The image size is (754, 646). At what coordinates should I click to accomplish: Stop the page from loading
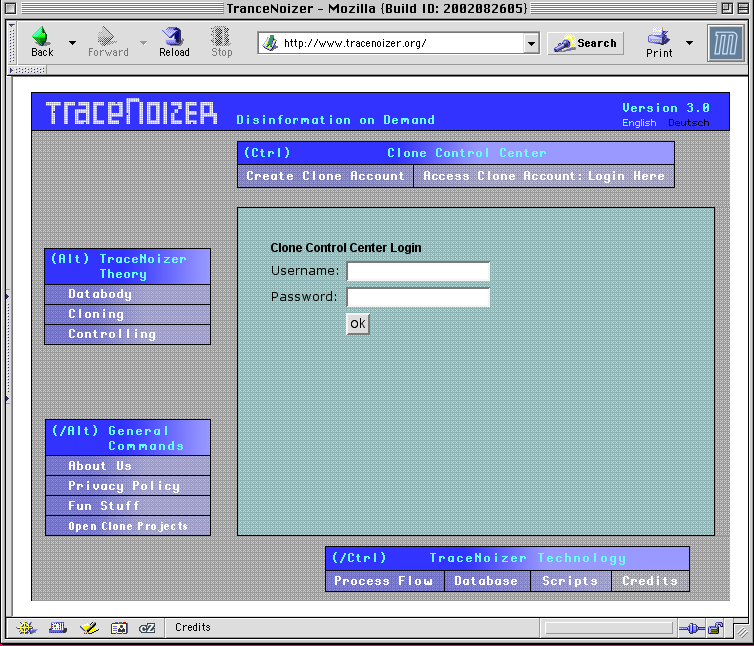[x=221, y=42]
